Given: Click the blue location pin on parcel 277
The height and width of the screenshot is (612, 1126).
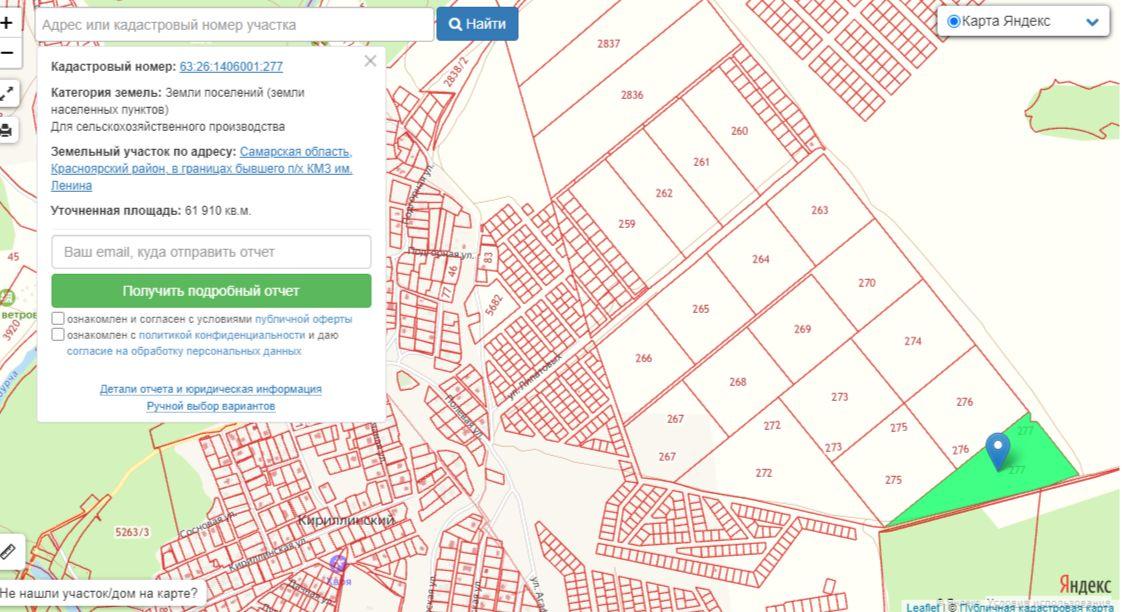Looking at the screenshot, I should (x=997, y=449).
